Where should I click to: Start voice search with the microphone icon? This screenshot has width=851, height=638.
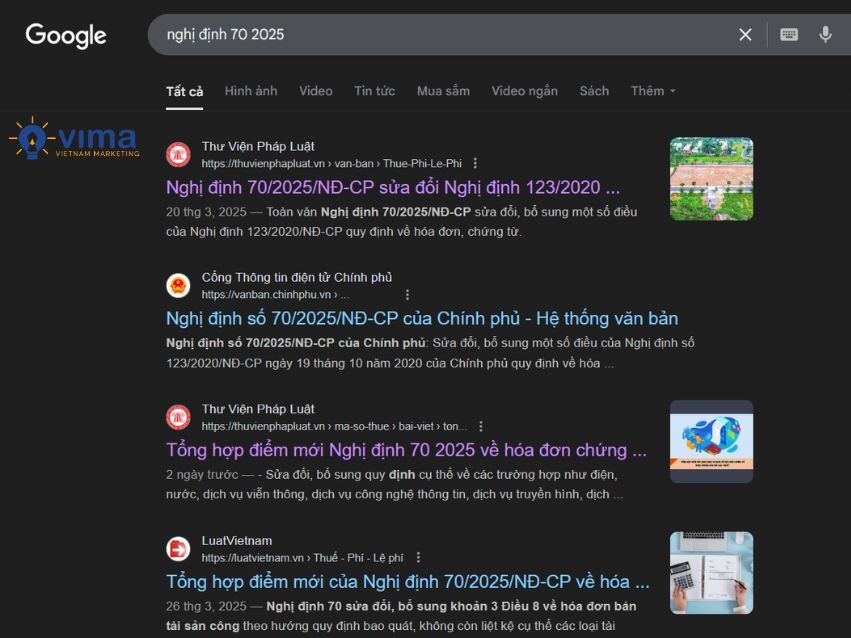[x=825, y=35]
